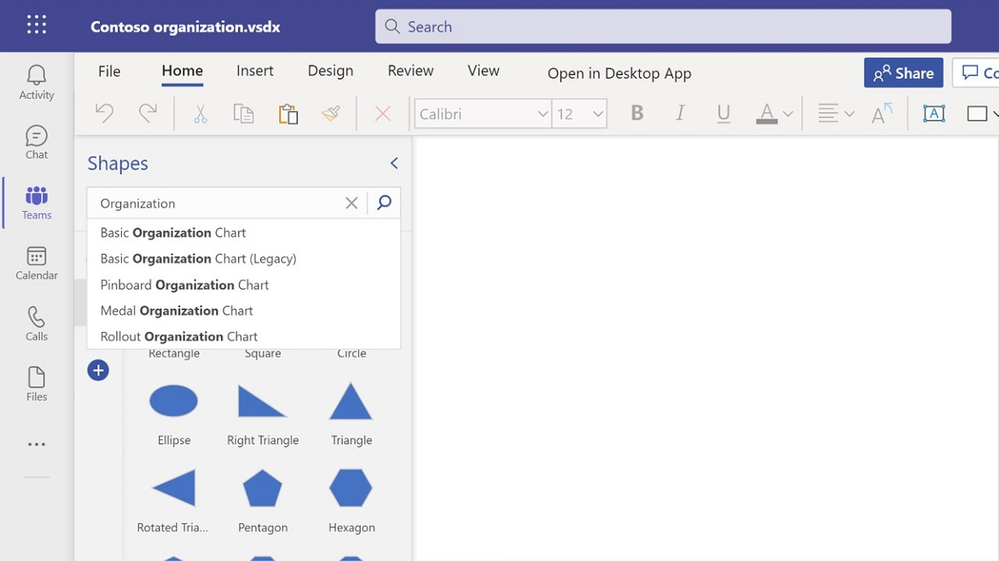Screen dimensions: 999x561
Task: Select Teams in the sidebar
Action: tap(36, 203)
